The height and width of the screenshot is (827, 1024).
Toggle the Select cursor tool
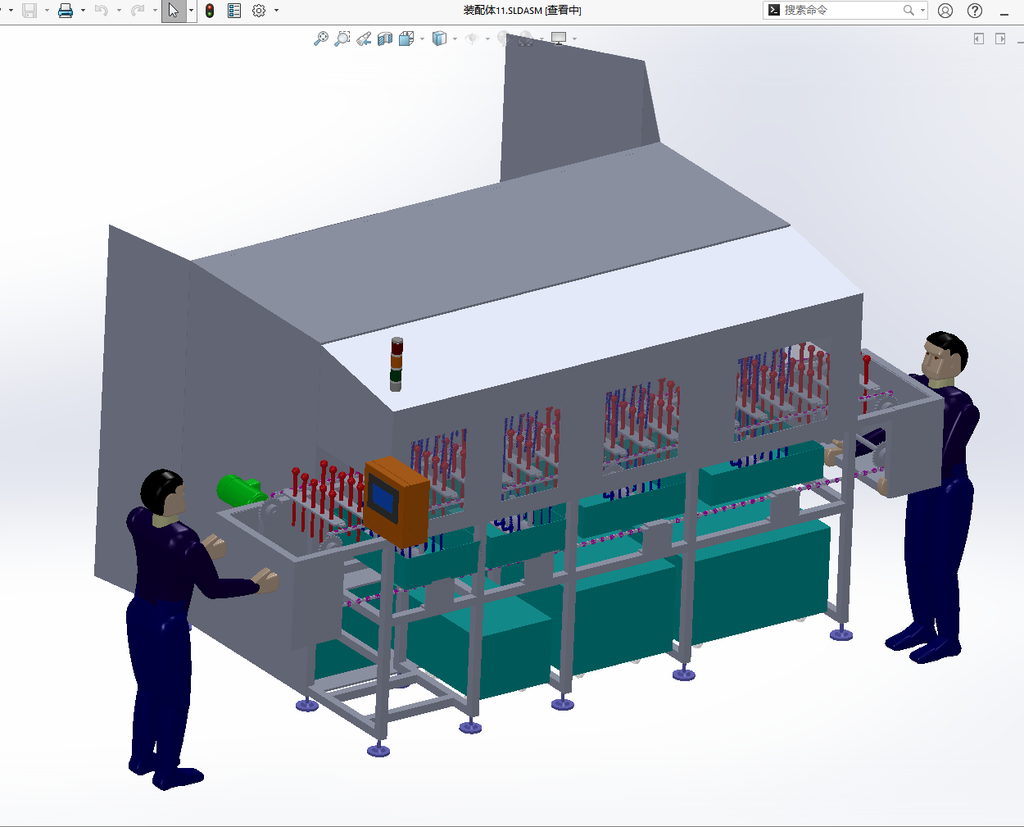(173, 10)
